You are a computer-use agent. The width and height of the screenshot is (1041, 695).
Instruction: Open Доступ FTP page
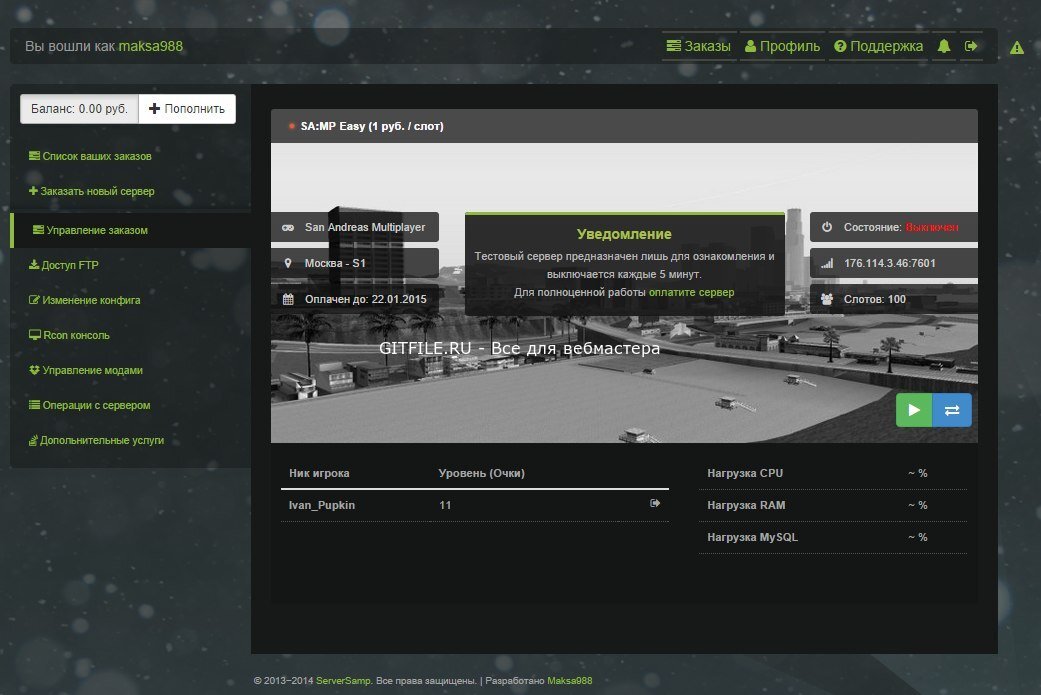64,265
